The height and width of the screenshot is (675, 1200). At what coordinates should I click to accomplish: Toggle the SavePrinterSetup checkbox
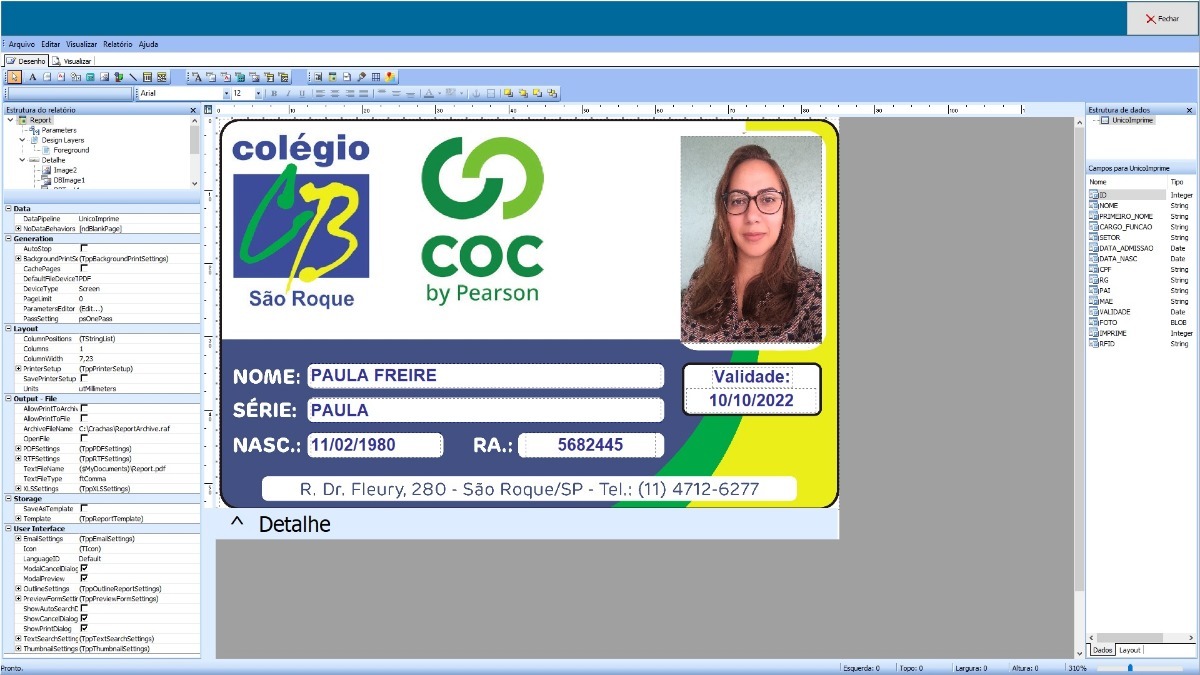(84, 378)
